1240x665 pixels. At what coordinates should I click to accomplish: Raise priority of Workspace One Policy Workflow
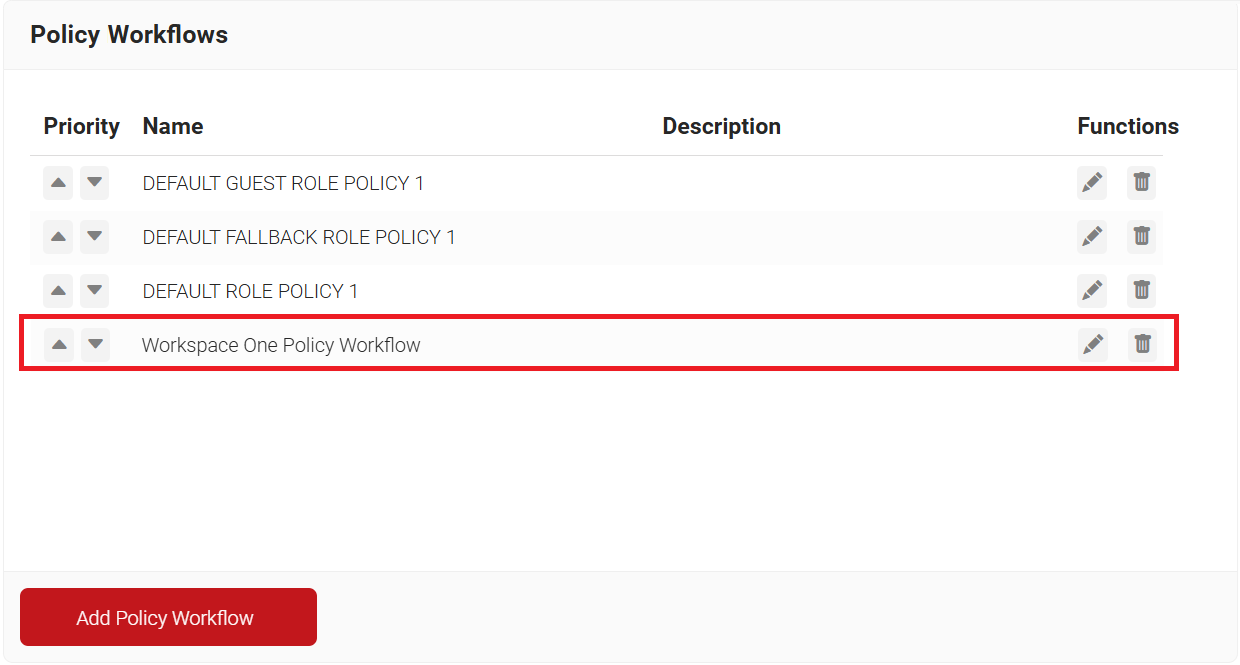pos(59,345)
